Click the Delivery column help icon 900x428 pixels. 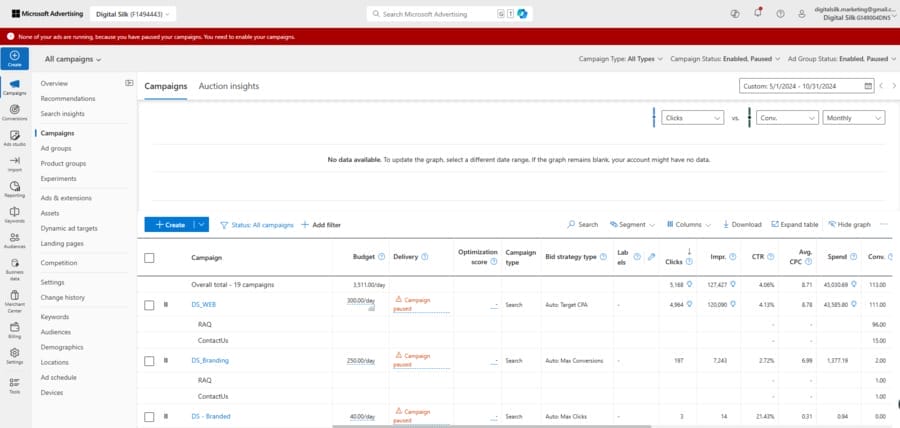click(425, 257)
